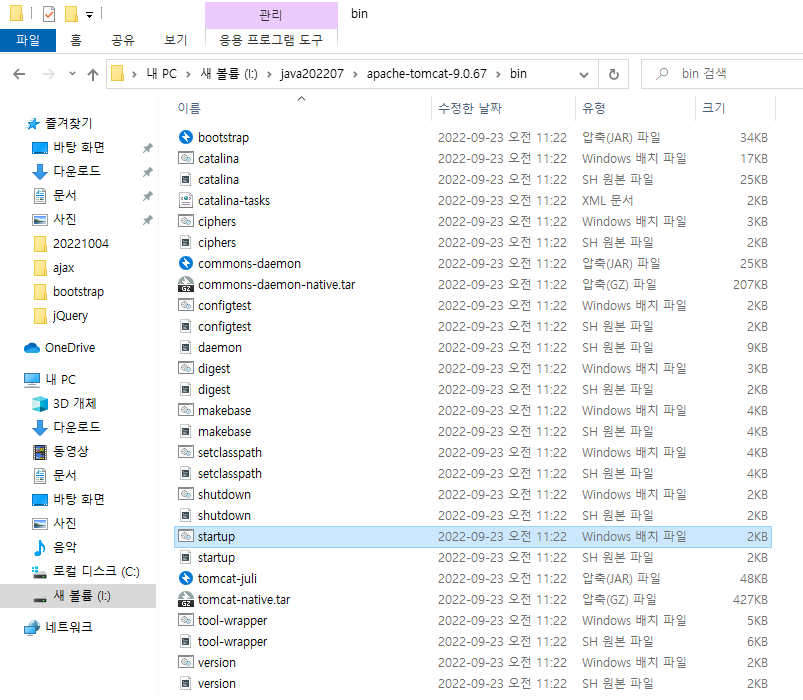This screenshot has width=803, height=700.
Task: Expand the chevron after java202207 in address bar
Action: [x=355, y=74]
